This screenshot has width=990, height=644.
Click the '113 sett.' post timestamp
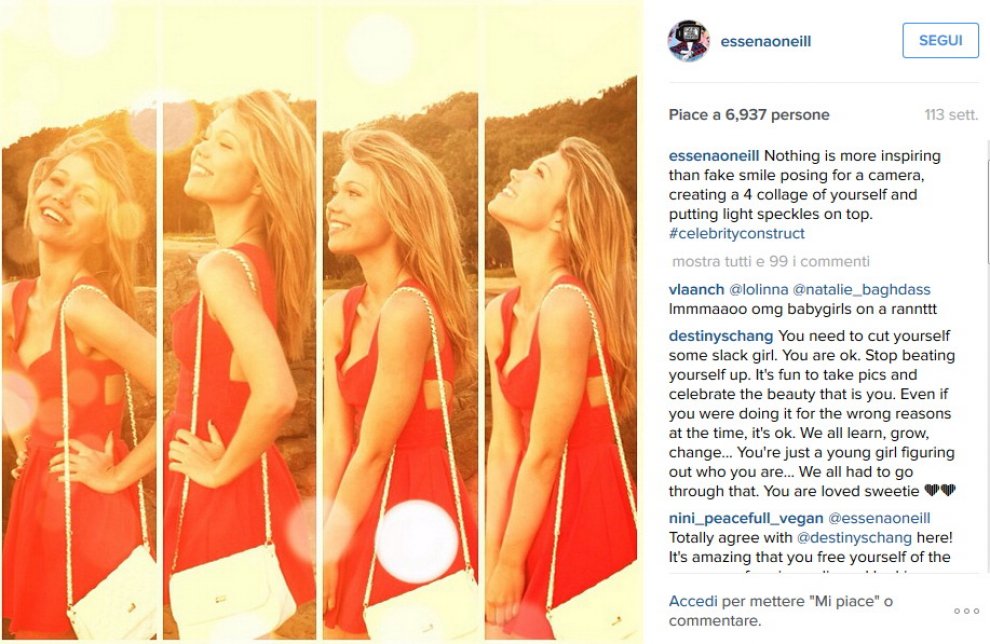[x=951, y=115]
